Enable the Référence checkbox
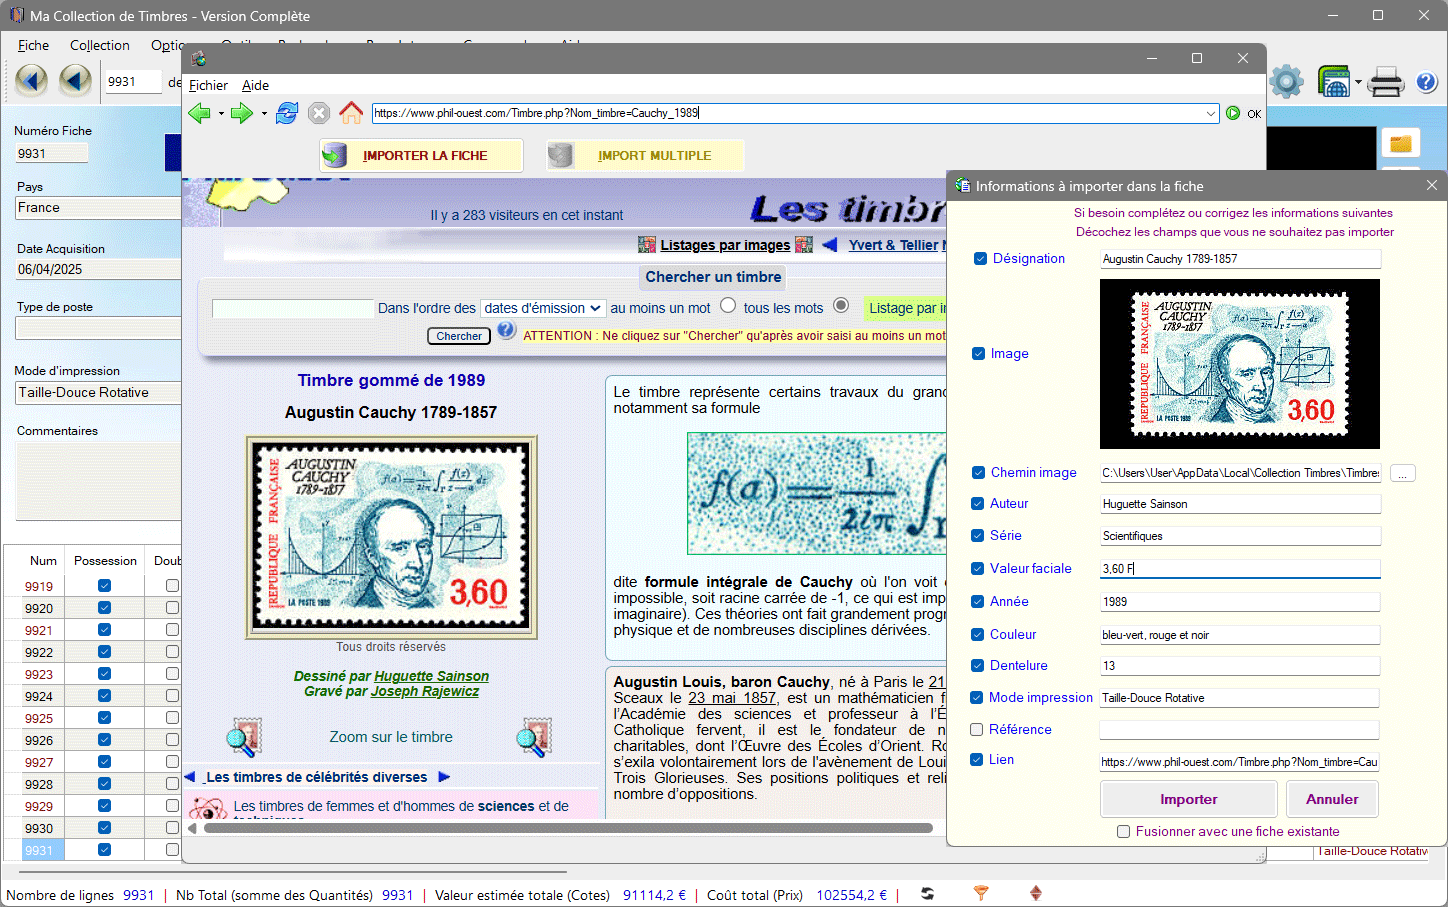 [x=977, y=730]
